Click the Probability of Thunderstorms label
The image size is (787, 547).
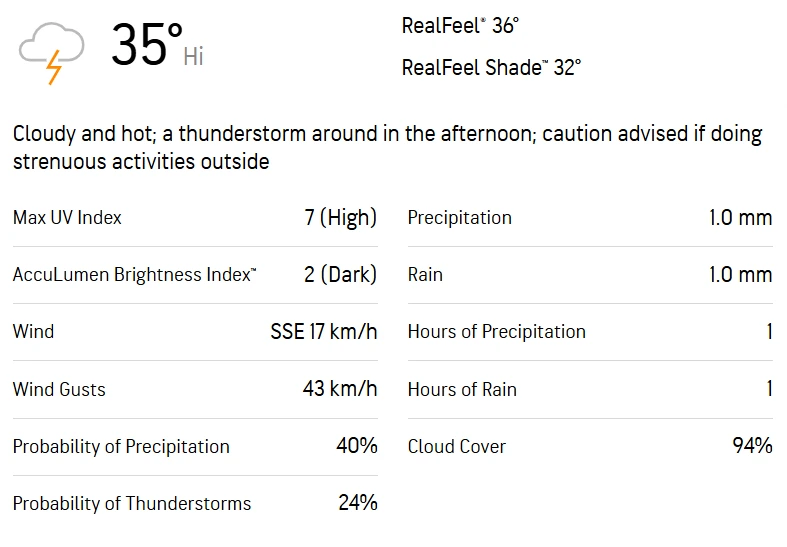pos(132,503)
